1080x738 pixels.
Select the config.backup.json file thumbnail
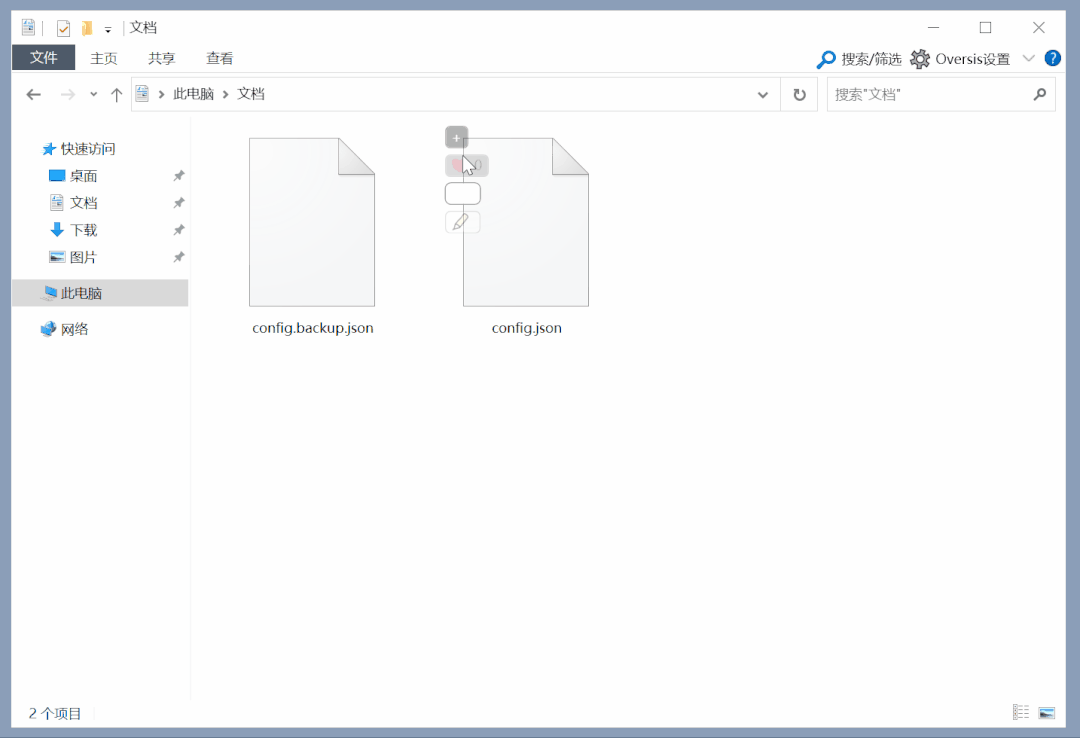(x=312, y=222)
